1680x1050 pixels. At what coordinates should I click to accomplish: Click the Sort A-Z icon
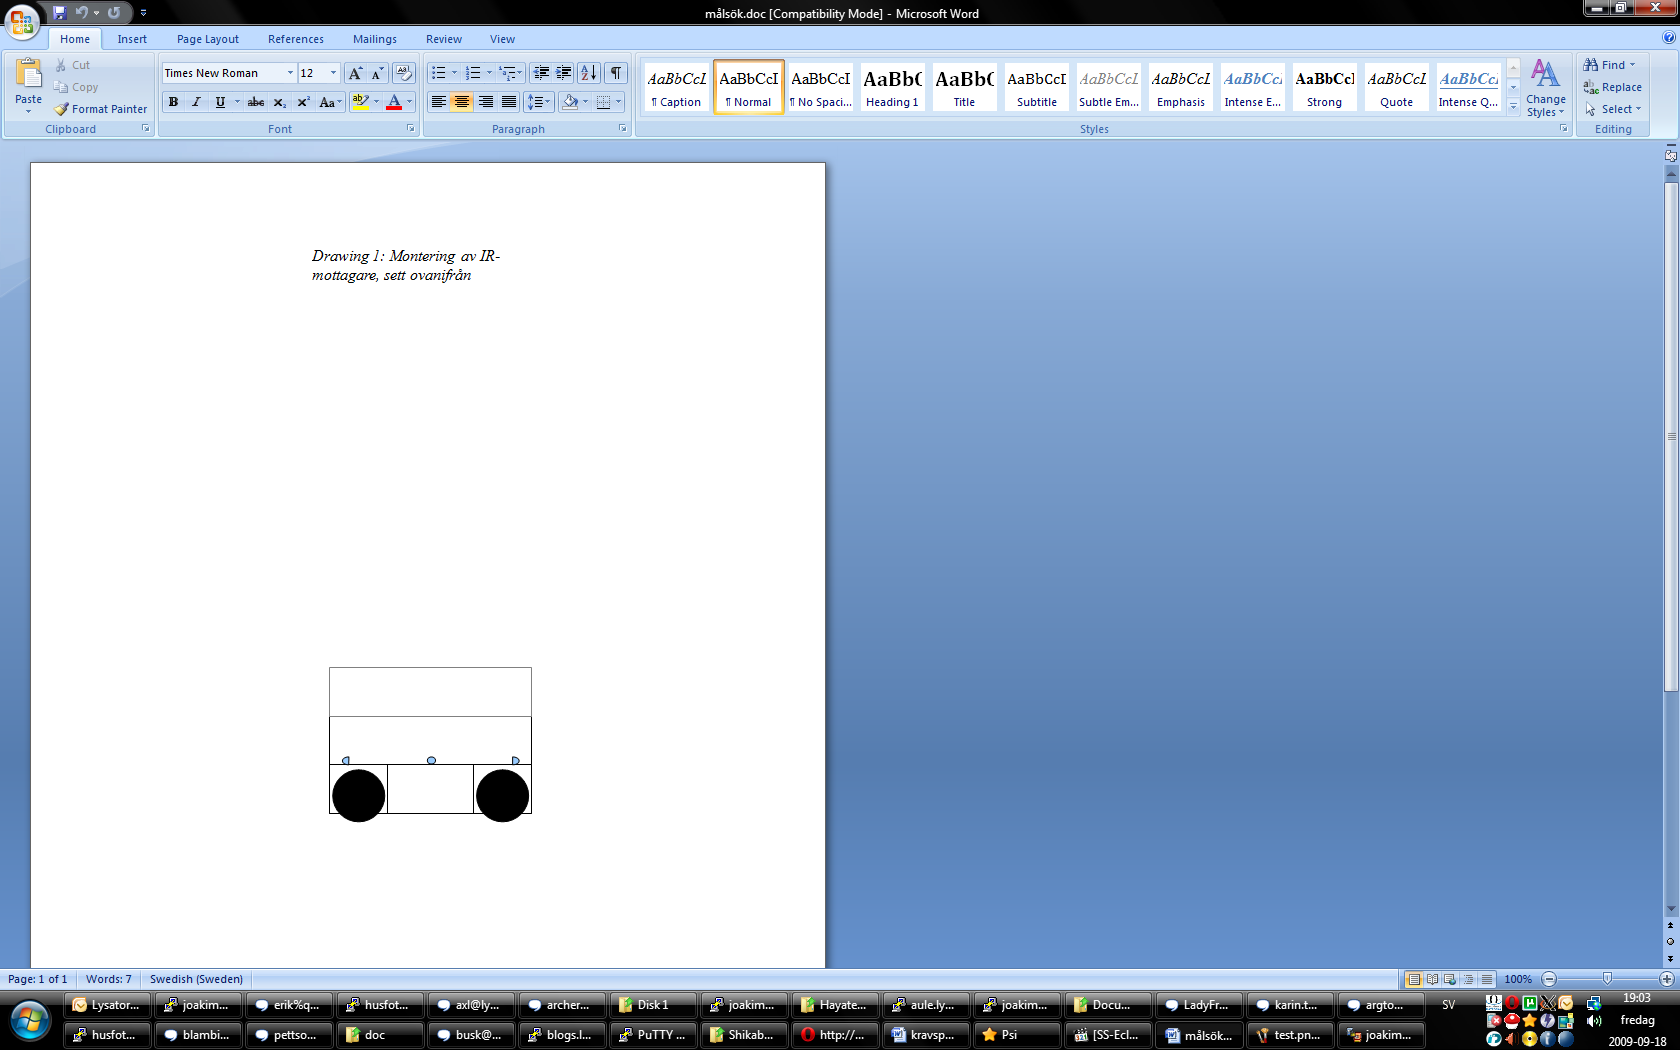[589, 73]
